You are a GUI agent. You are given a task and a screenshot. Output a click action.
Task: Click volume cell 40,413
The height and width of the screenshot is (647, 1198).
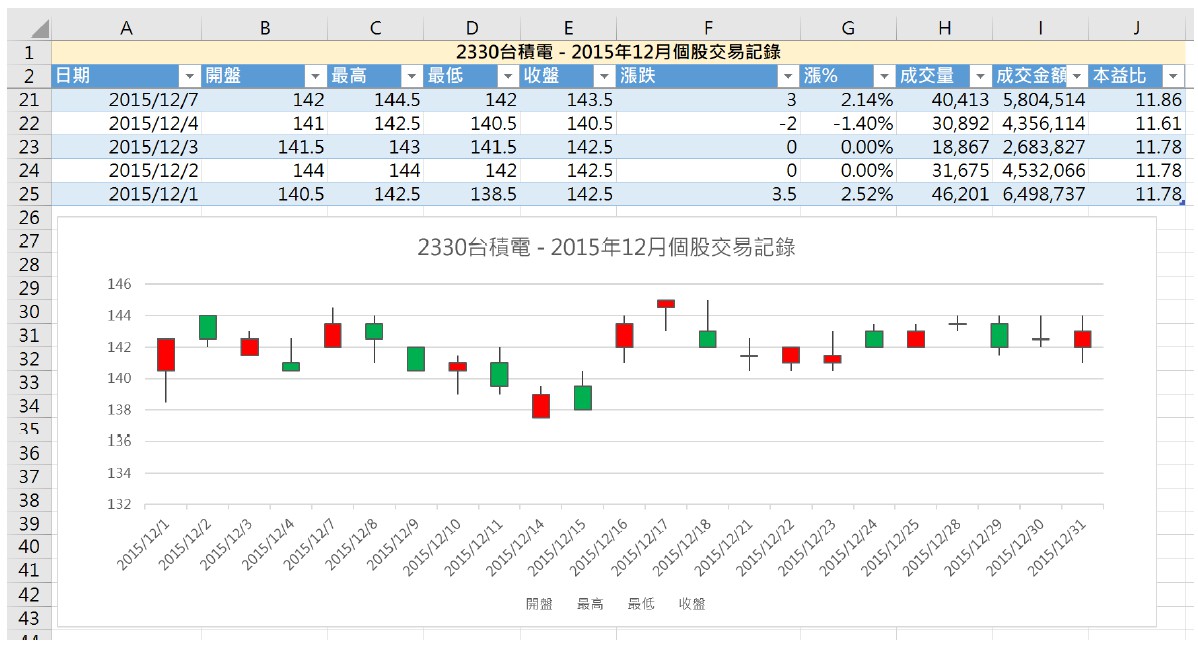coord(944,100)
